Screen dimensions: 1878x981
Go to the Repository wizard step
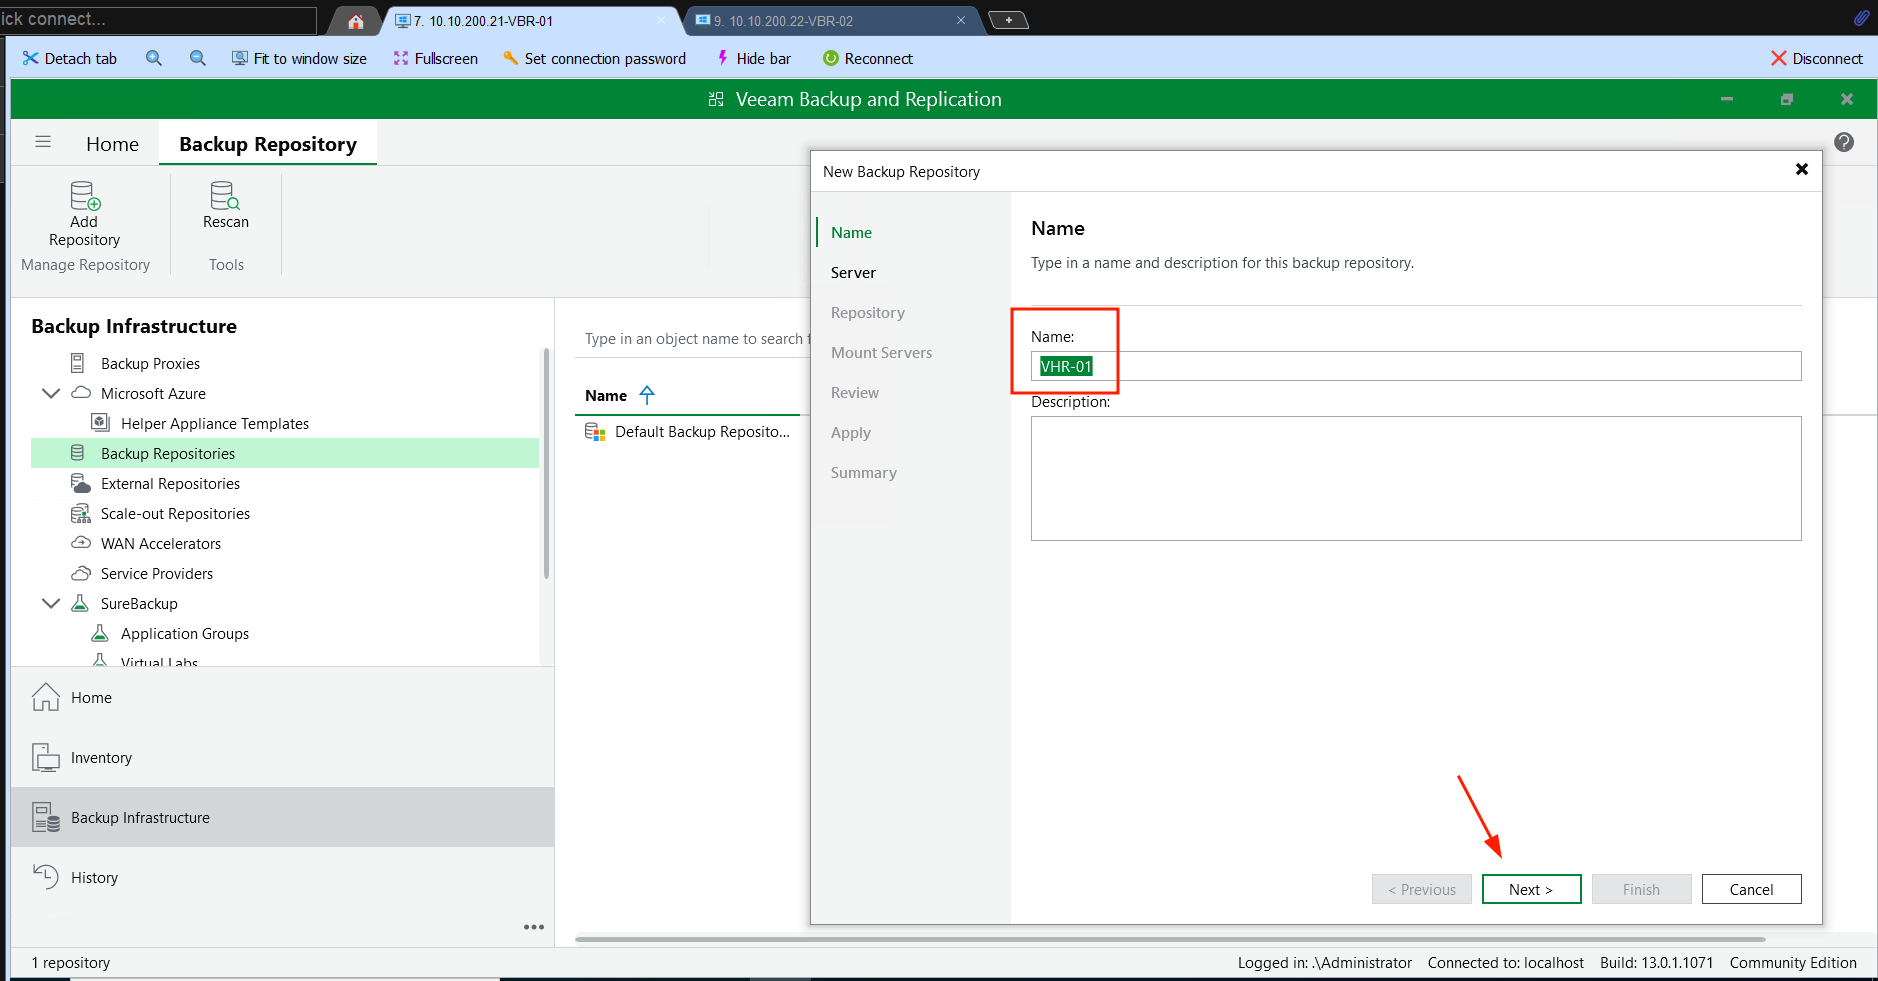click(x=867, y=312)
